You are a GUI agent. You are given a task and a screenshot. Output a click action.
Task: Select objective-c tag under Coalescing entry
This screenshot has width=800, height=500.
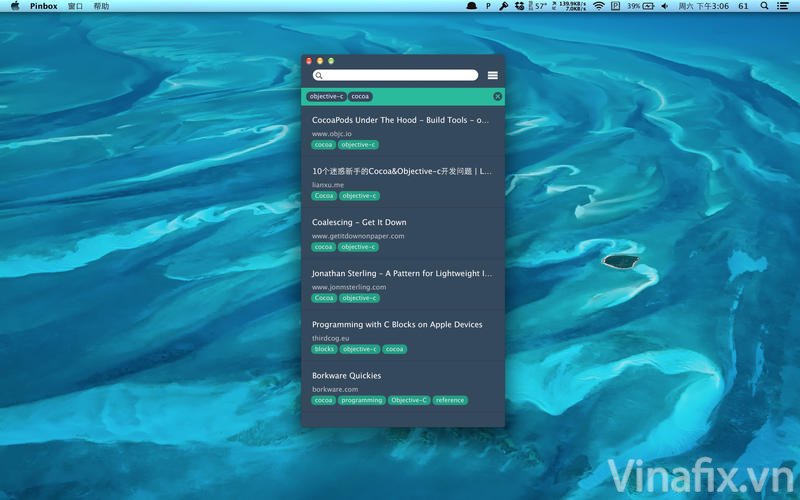point(358,247)
